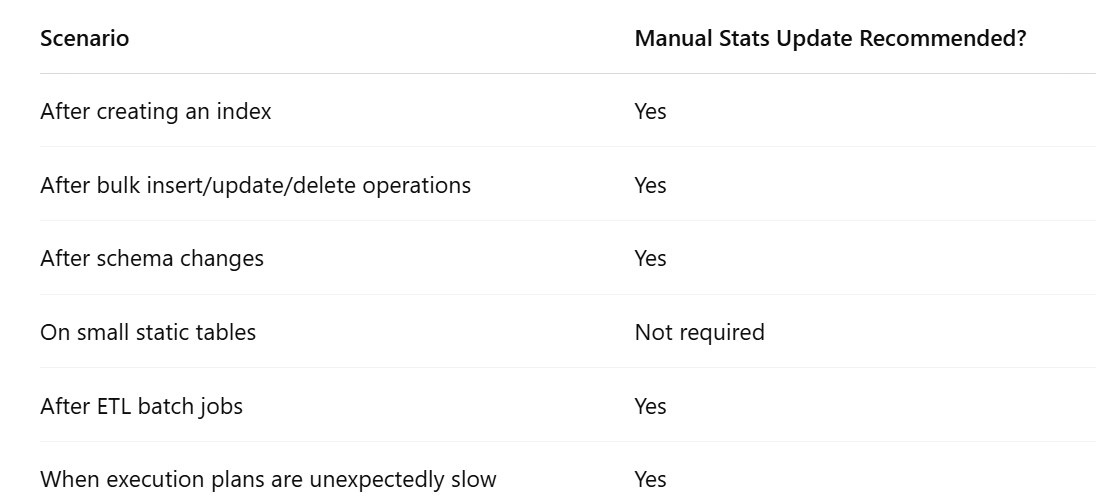Select the 'After ETL batch jobs' cell

pos(141,406)
